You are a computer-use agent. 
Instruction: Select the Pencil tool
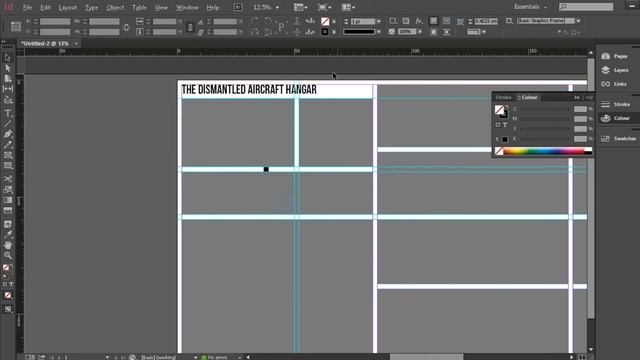click(7, 144)
